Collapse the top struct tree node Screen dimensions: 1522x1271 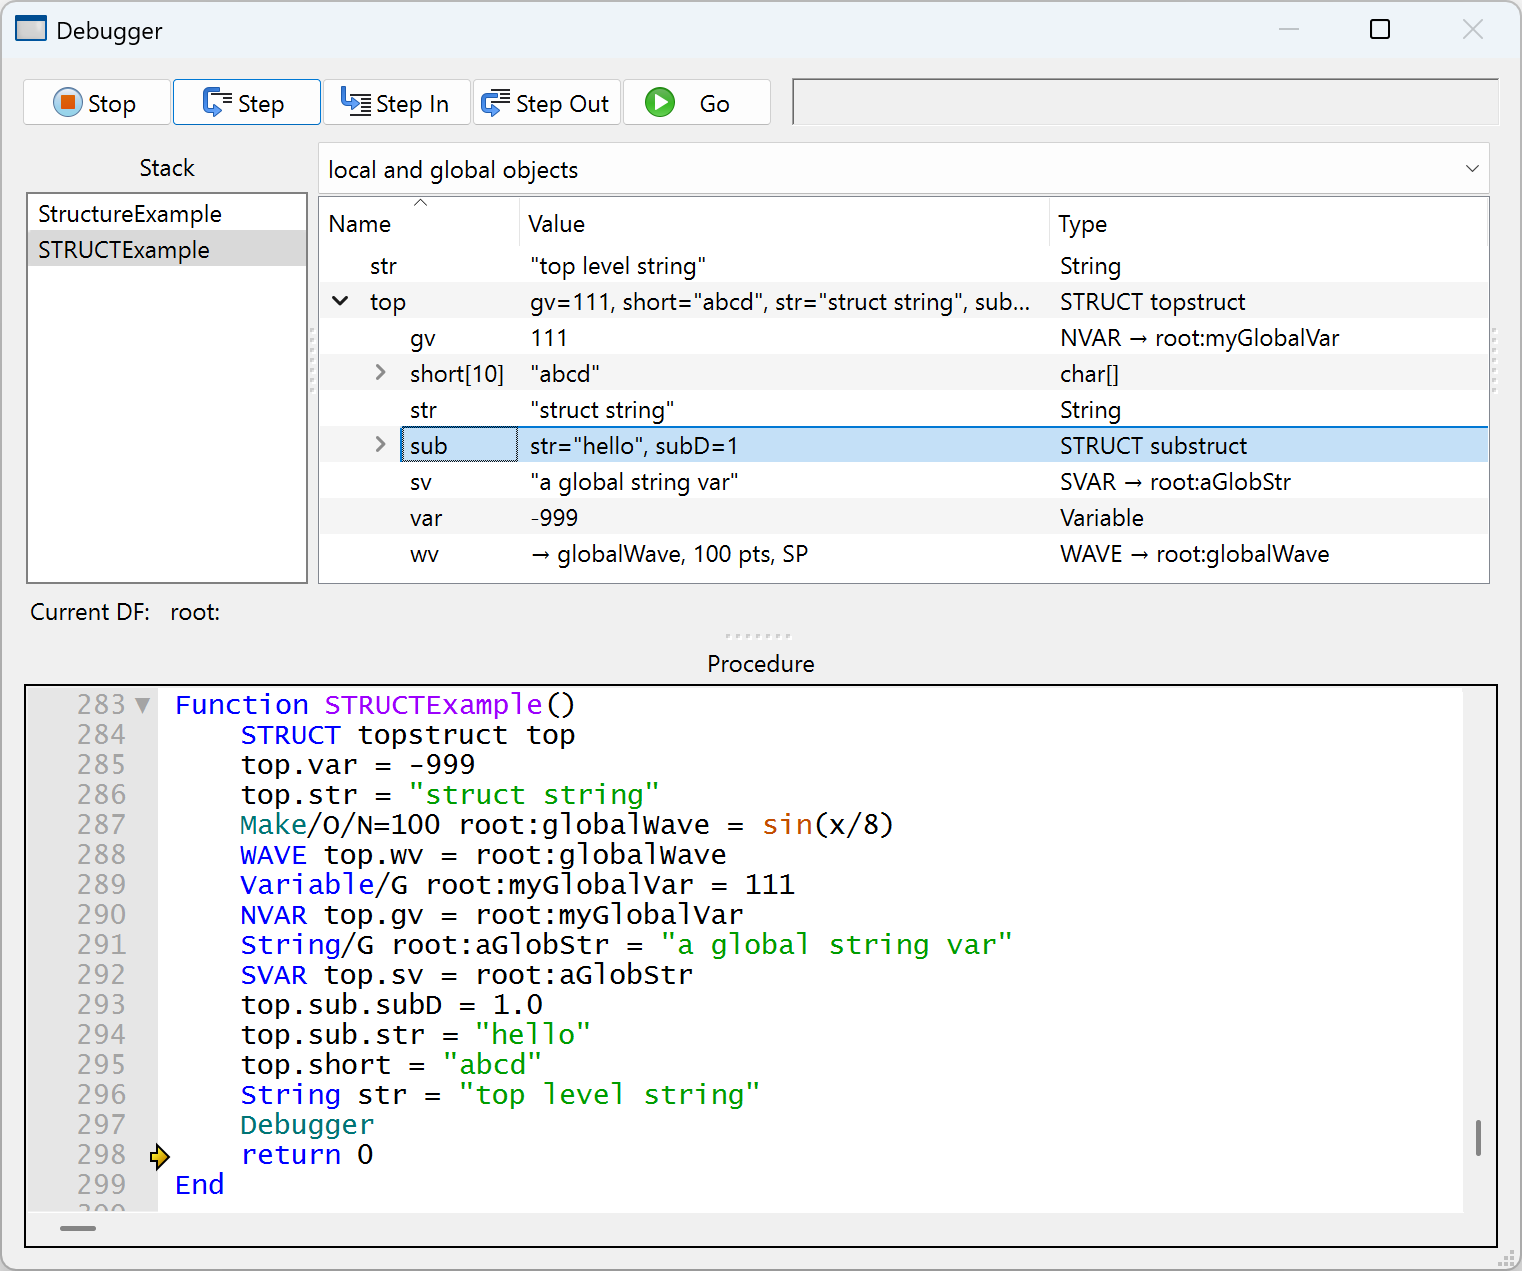click(341, 301)
